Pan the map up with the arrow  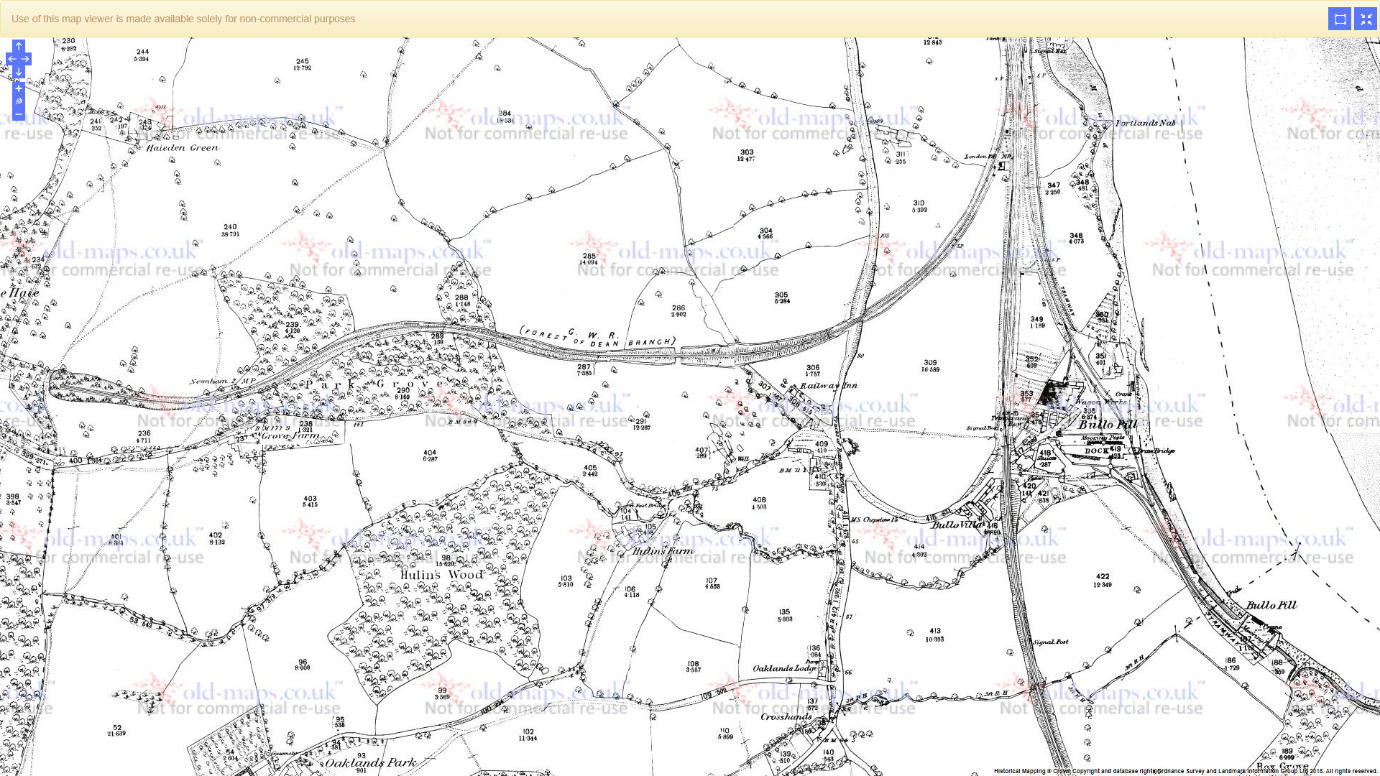pyautogui.click(x=18, y=46)
